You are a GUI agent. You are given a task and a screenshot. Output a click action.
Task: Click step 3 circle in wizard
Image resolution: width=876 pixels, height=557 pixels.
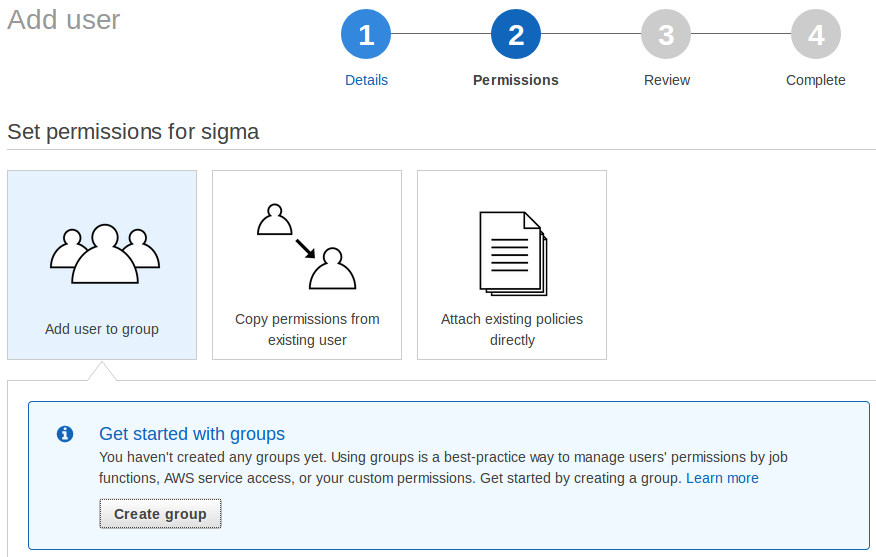point(666,36)
